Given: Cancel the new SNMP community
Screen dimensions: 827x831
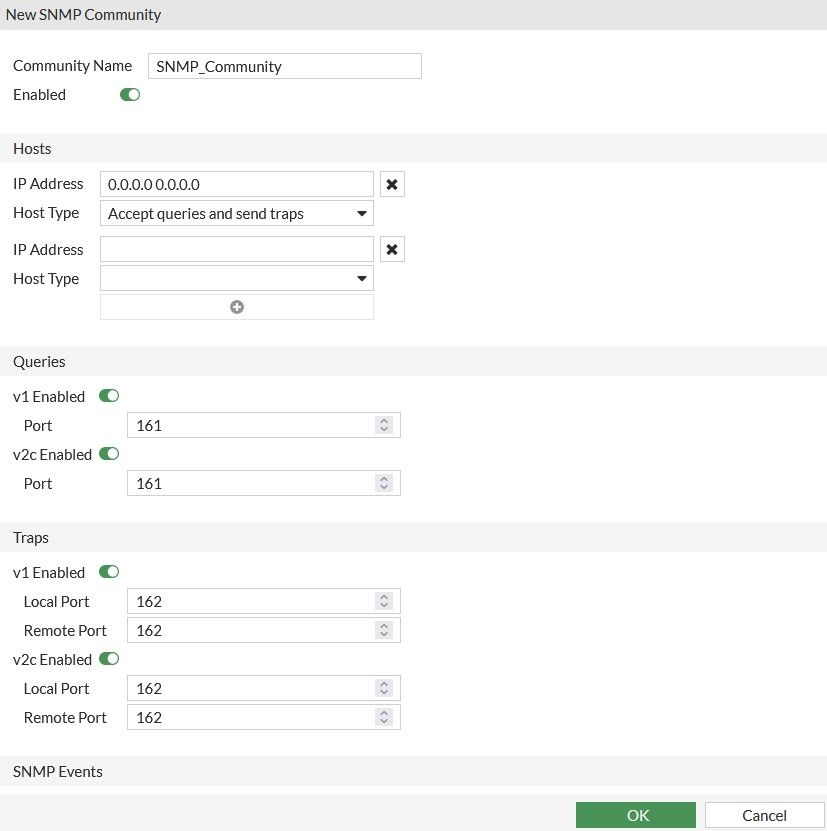Looking at the screenshot, I should [764, 815].
